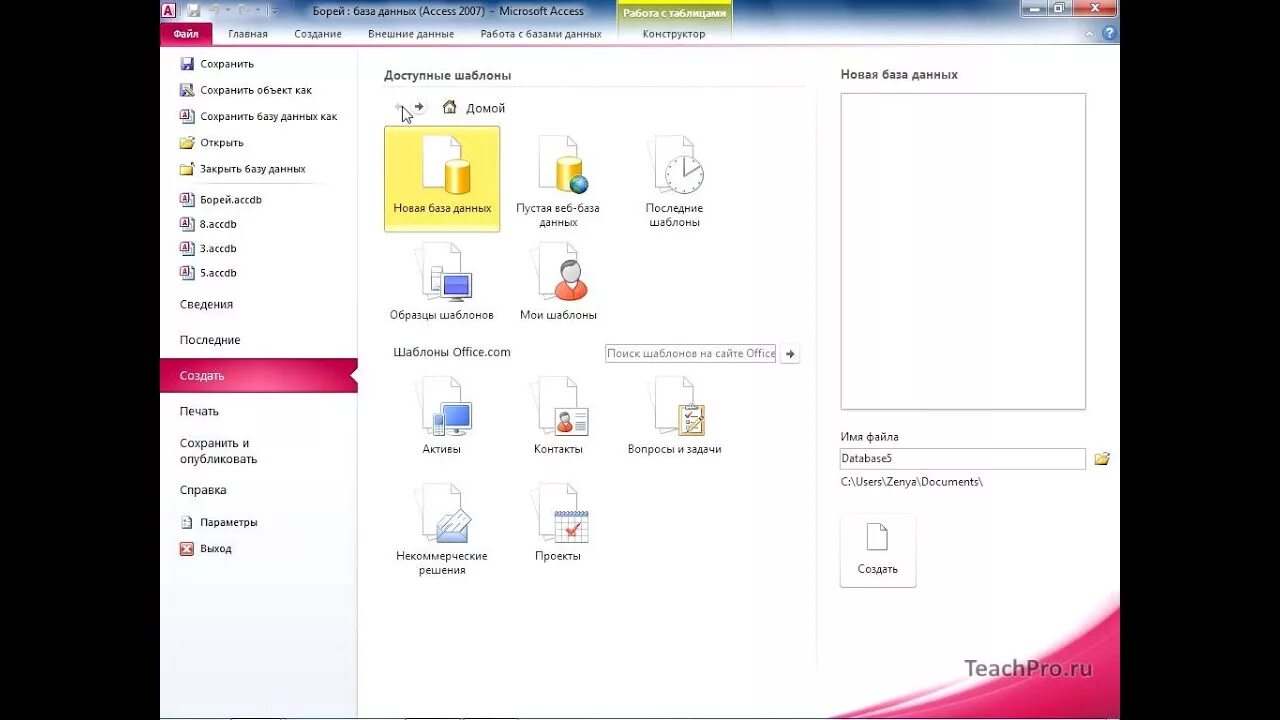This screenshot has height=720, width=1280.
Task: Open recent file Борей.accdb
Action: (221, 199)
